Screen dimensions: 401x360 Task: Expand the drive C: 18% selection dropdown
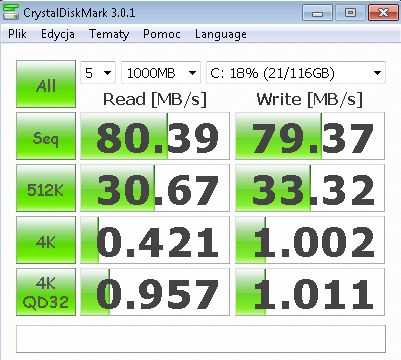coord(296,73)
